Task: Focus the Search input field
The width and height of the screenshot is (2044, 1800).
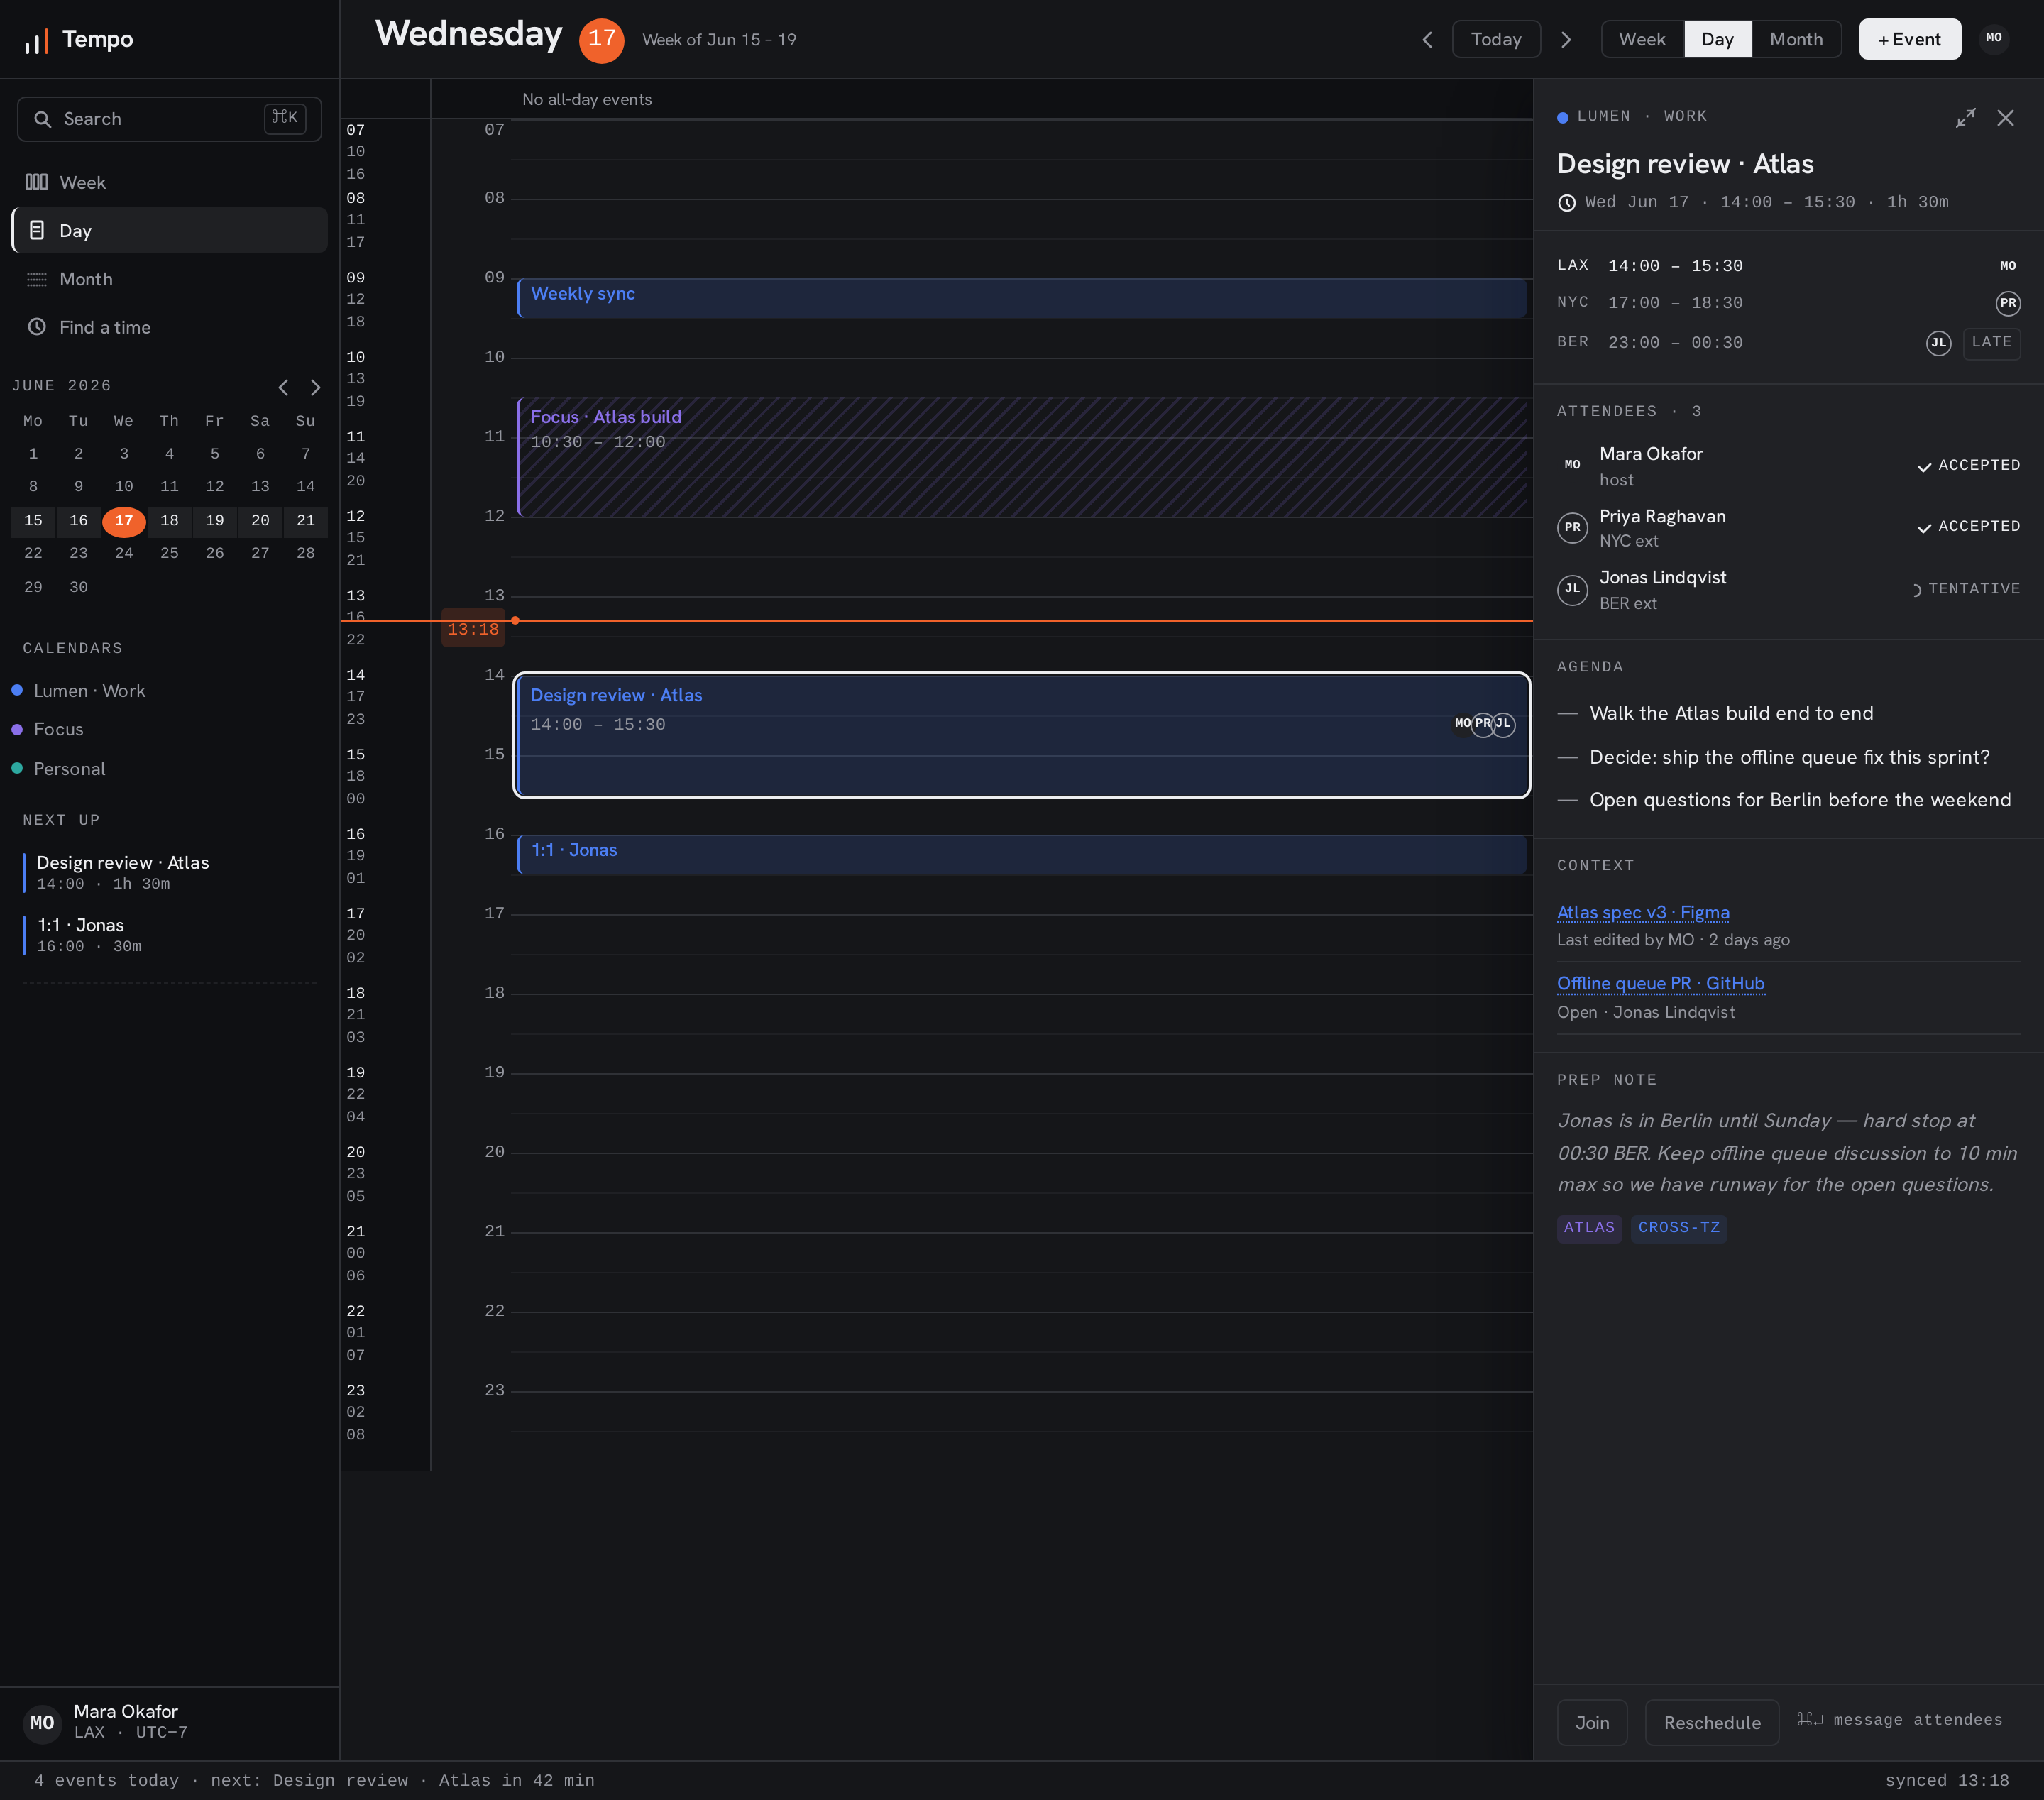Action: tap(169, 119)
